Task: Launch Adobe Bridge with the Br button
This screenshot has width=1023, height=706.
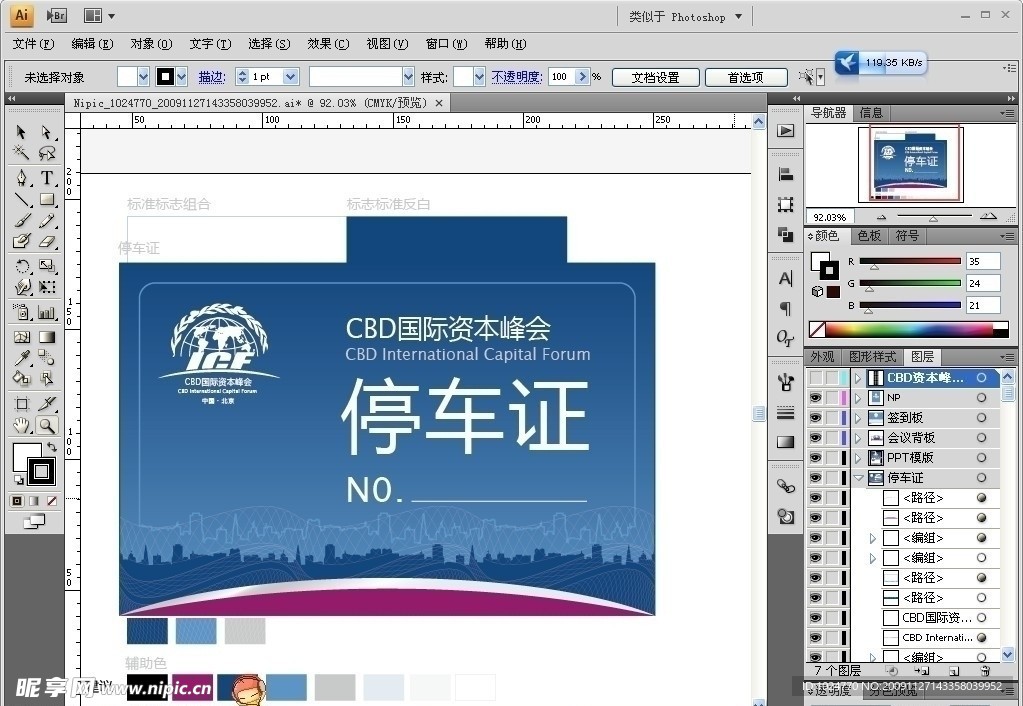Action: 57,16
